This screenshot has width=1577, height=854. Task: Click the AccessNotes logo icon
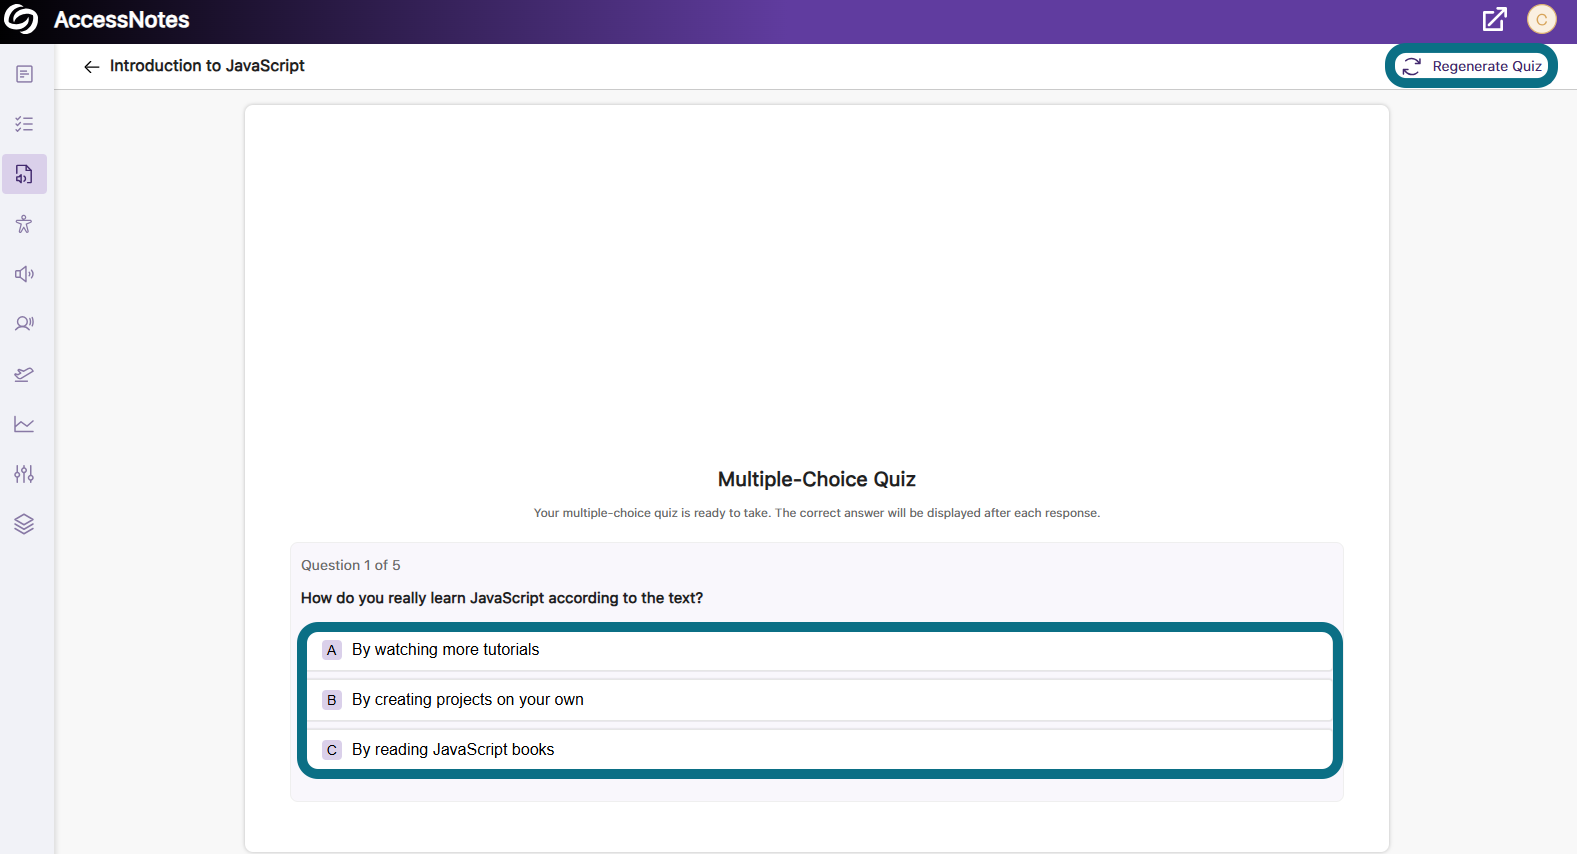point(21,20)
